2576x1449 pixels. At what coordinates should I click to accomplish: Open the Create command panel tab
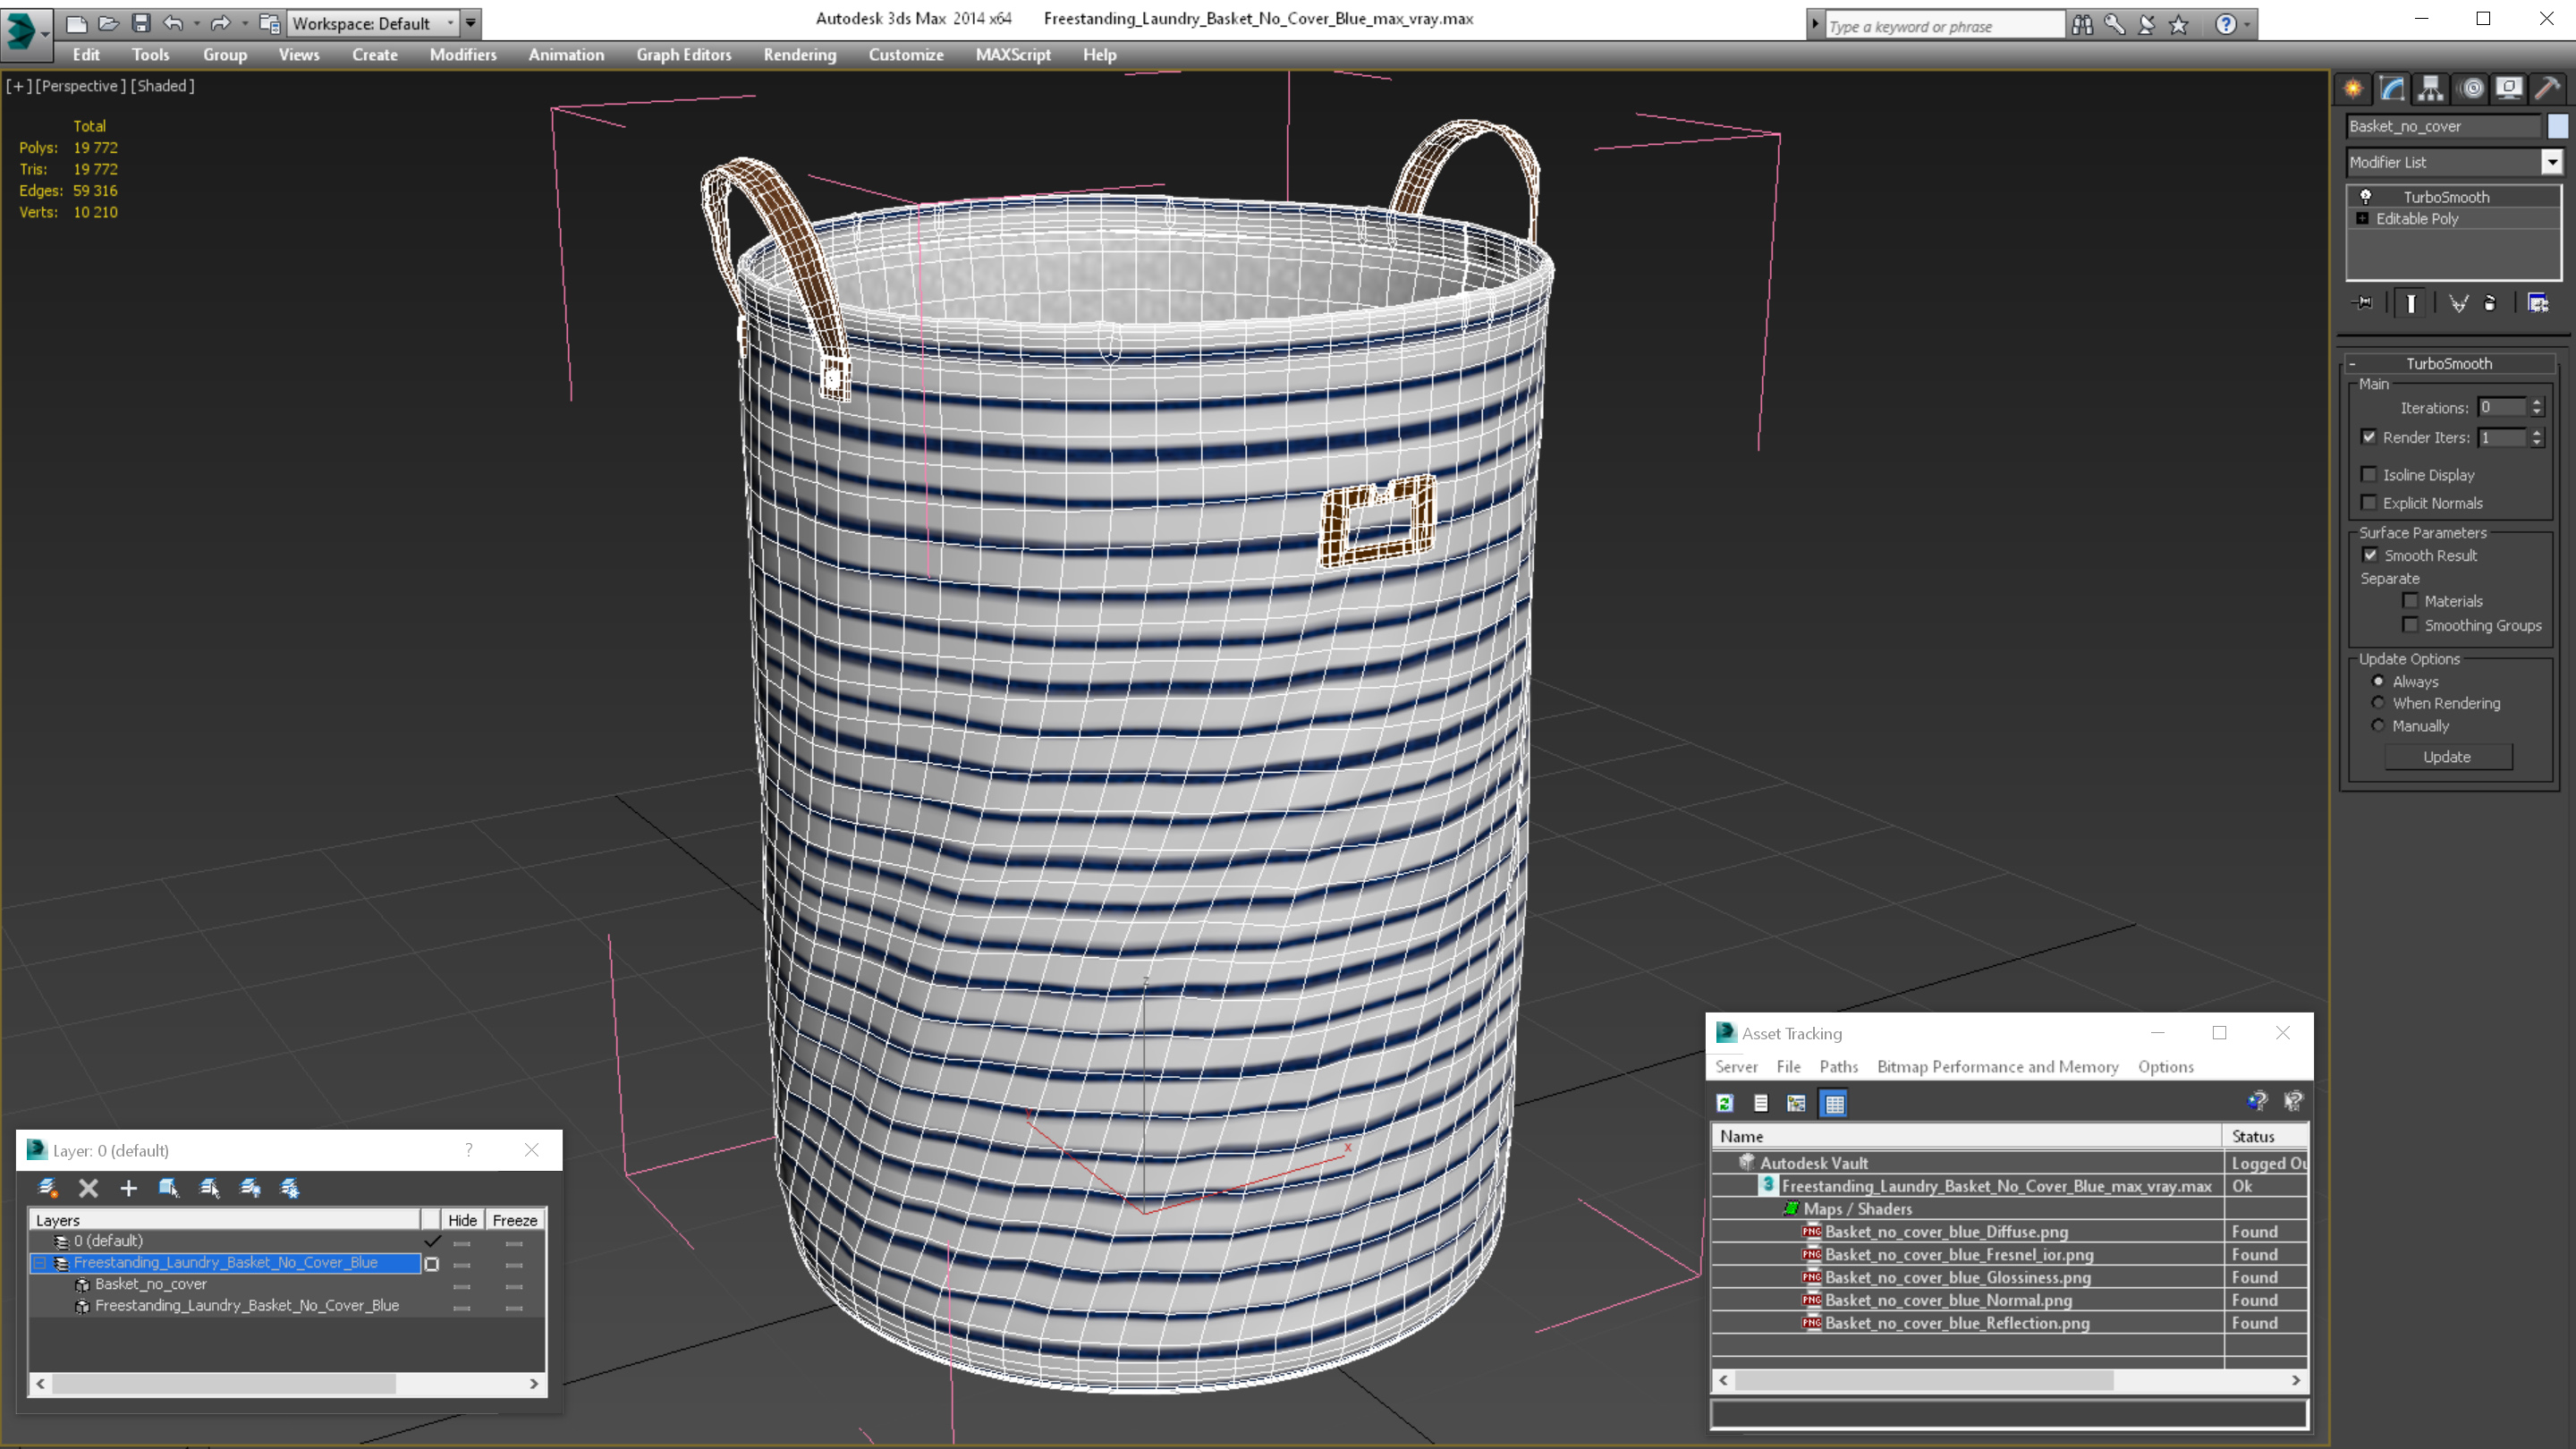click(2353, 88)
